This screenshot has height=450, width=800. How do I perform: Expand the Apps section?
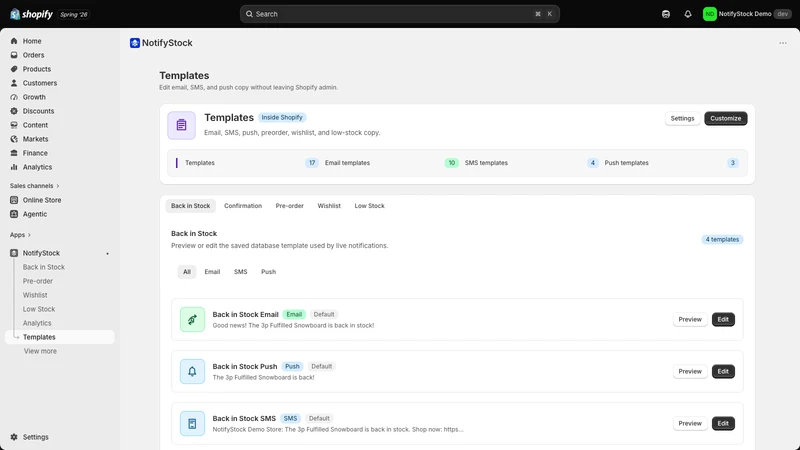point(20,235)
